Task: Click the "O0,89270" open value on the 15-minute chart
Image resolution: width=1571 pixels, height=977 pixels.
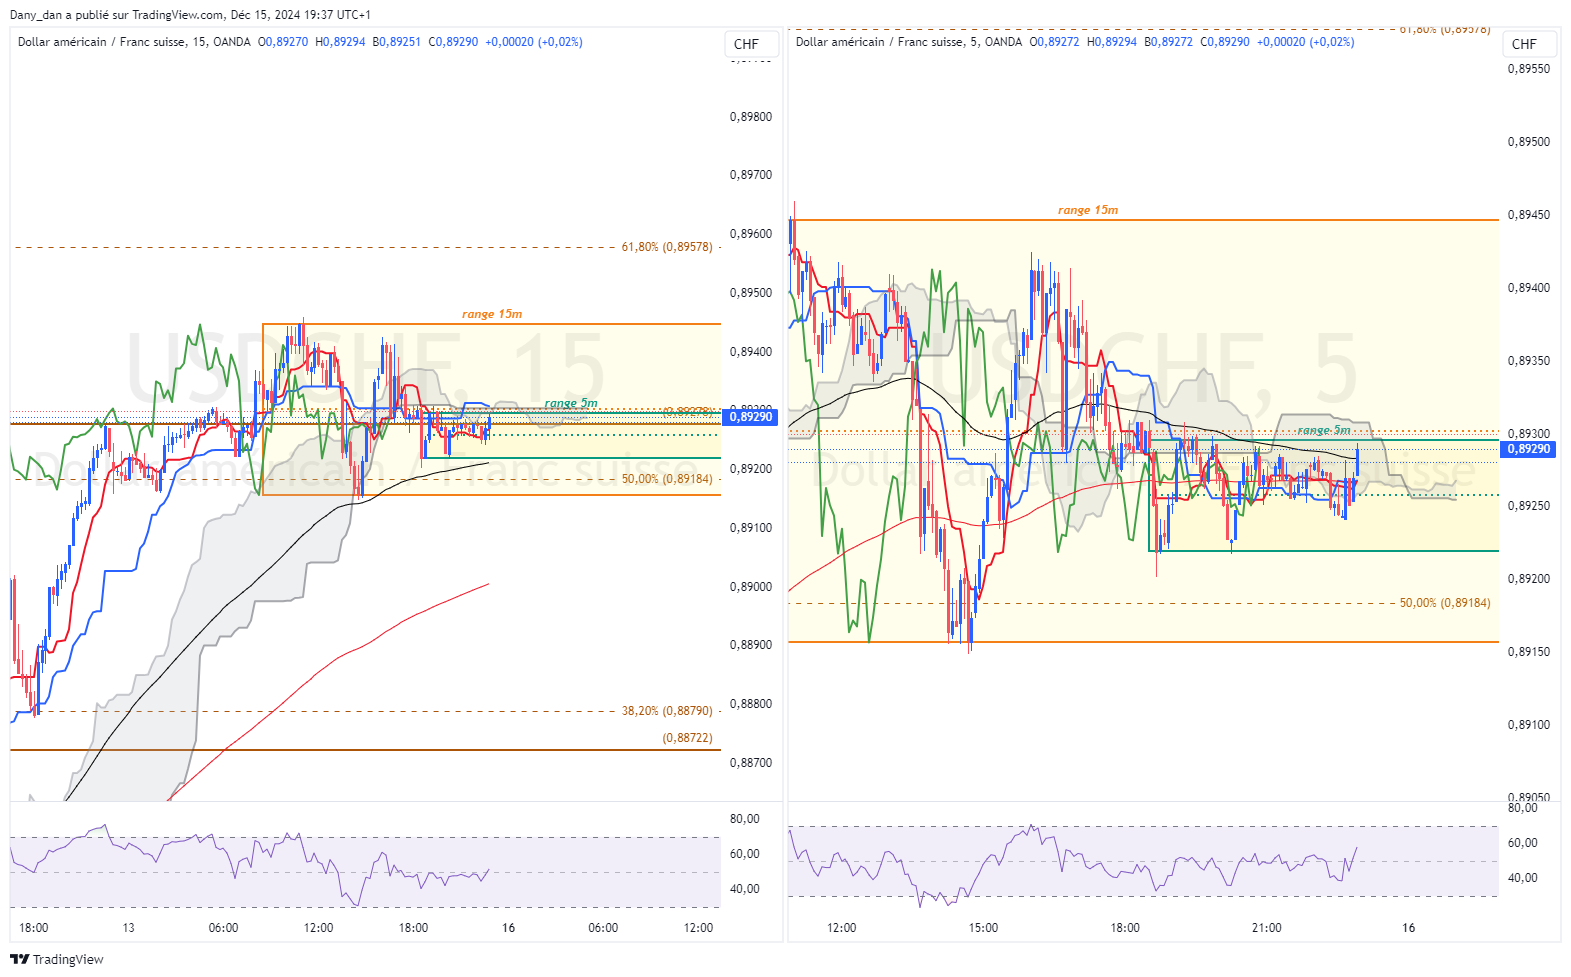Action: pos(283,42)
